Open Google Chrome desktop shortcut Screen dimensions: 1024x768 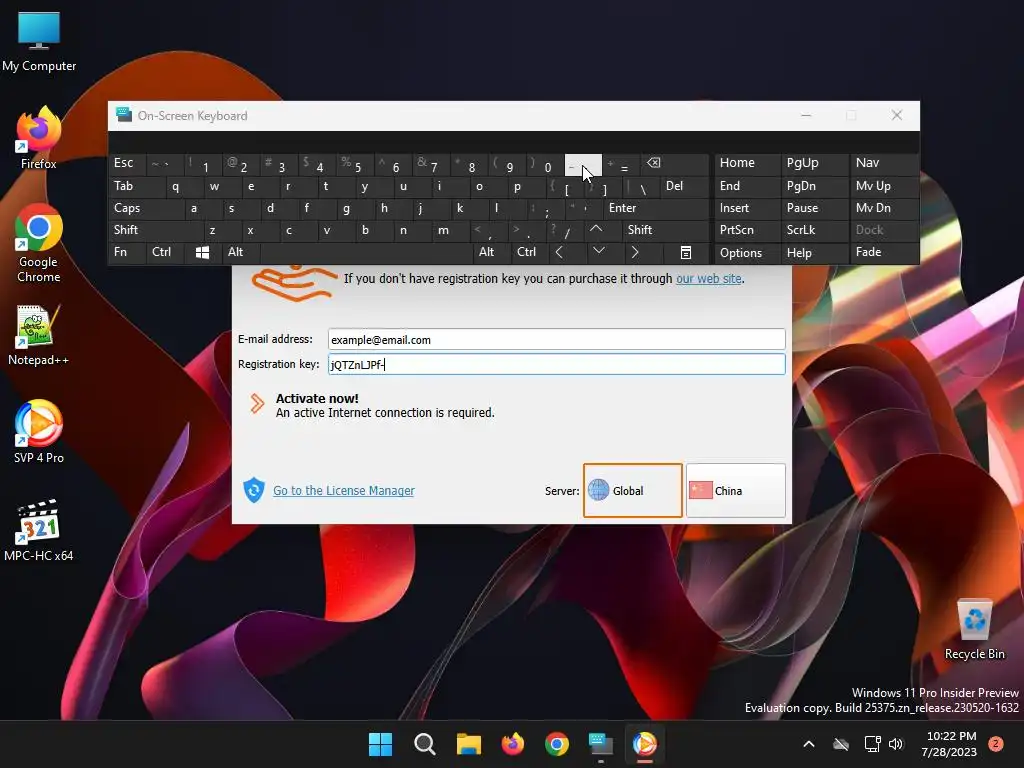click(x=39, y=243)
